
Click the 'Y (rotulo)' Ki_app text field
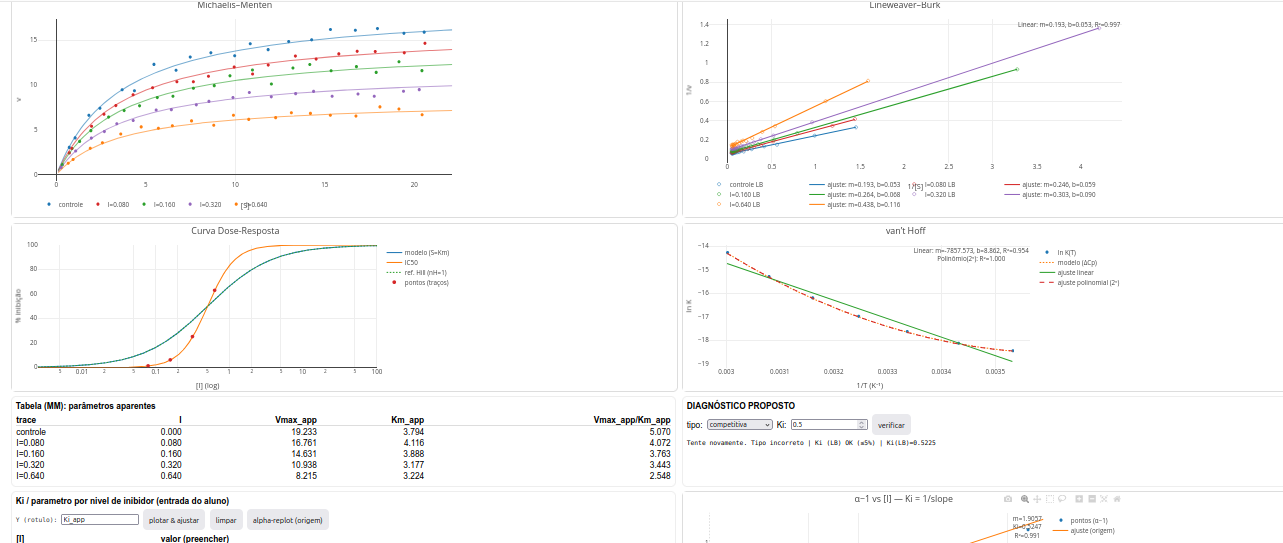[99, 520]
